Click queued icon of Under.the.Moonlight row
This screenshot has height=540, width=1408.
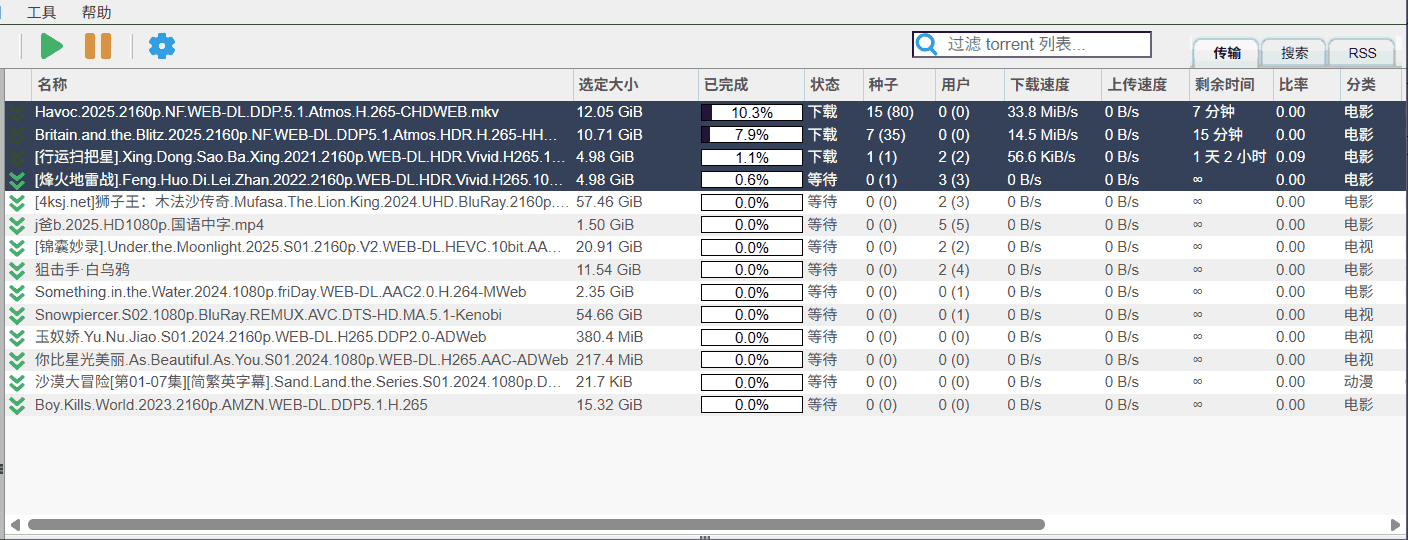click(x=17, y=247)
